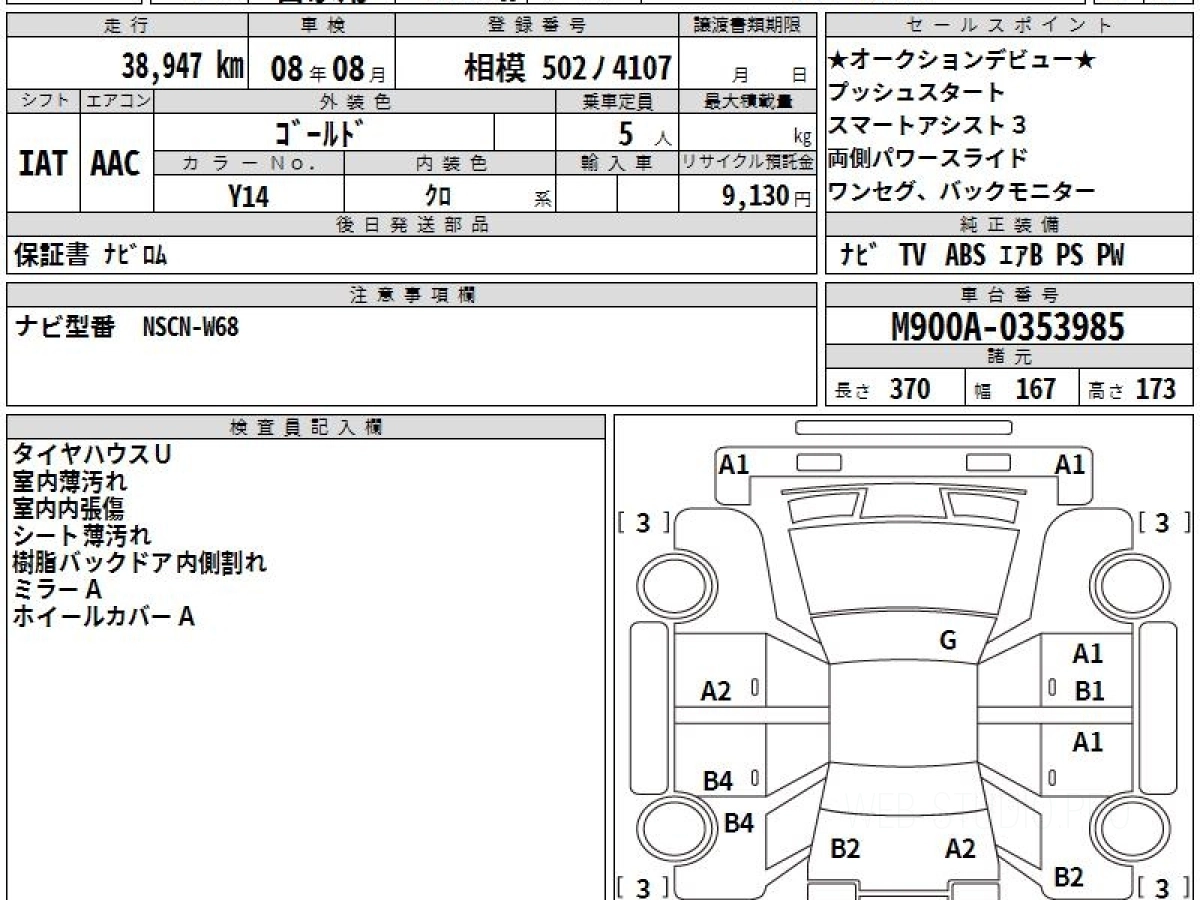Select ワンセグ、バックモニター line

coord(961,191)
